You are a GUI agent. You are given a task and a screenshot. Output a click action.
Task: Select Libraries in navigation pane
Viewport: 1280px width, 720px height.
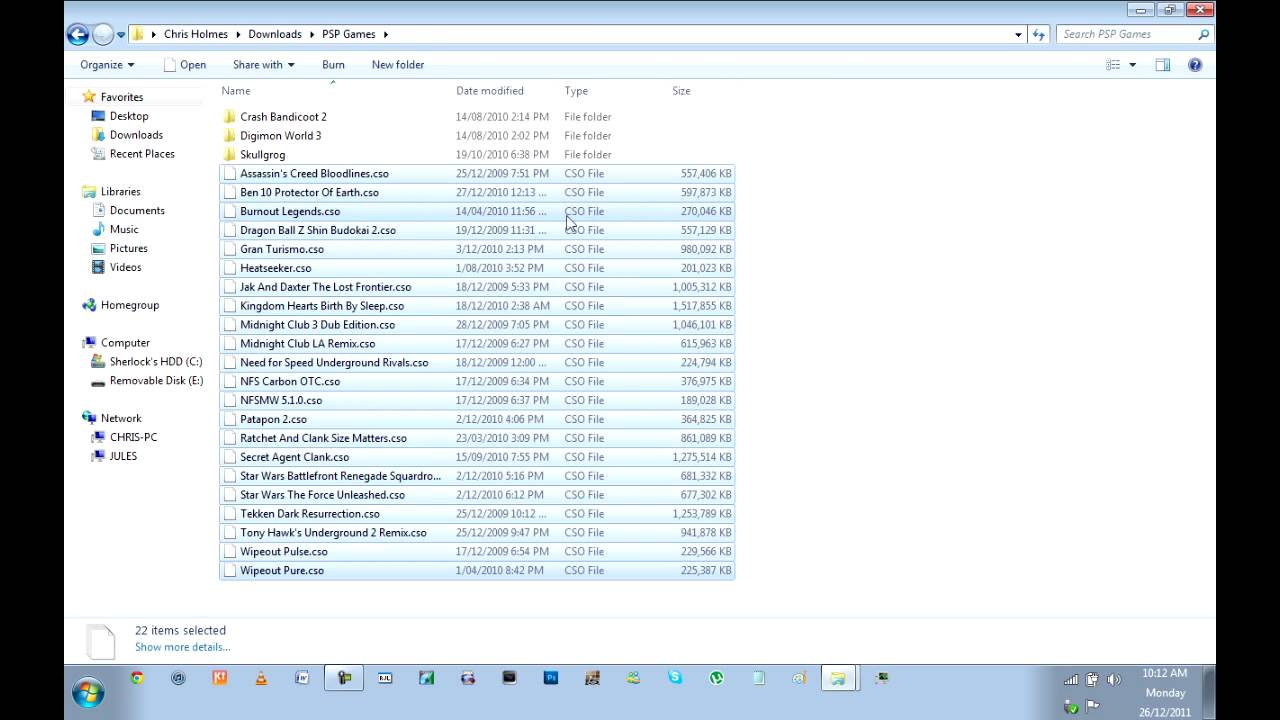pos(120,192)
